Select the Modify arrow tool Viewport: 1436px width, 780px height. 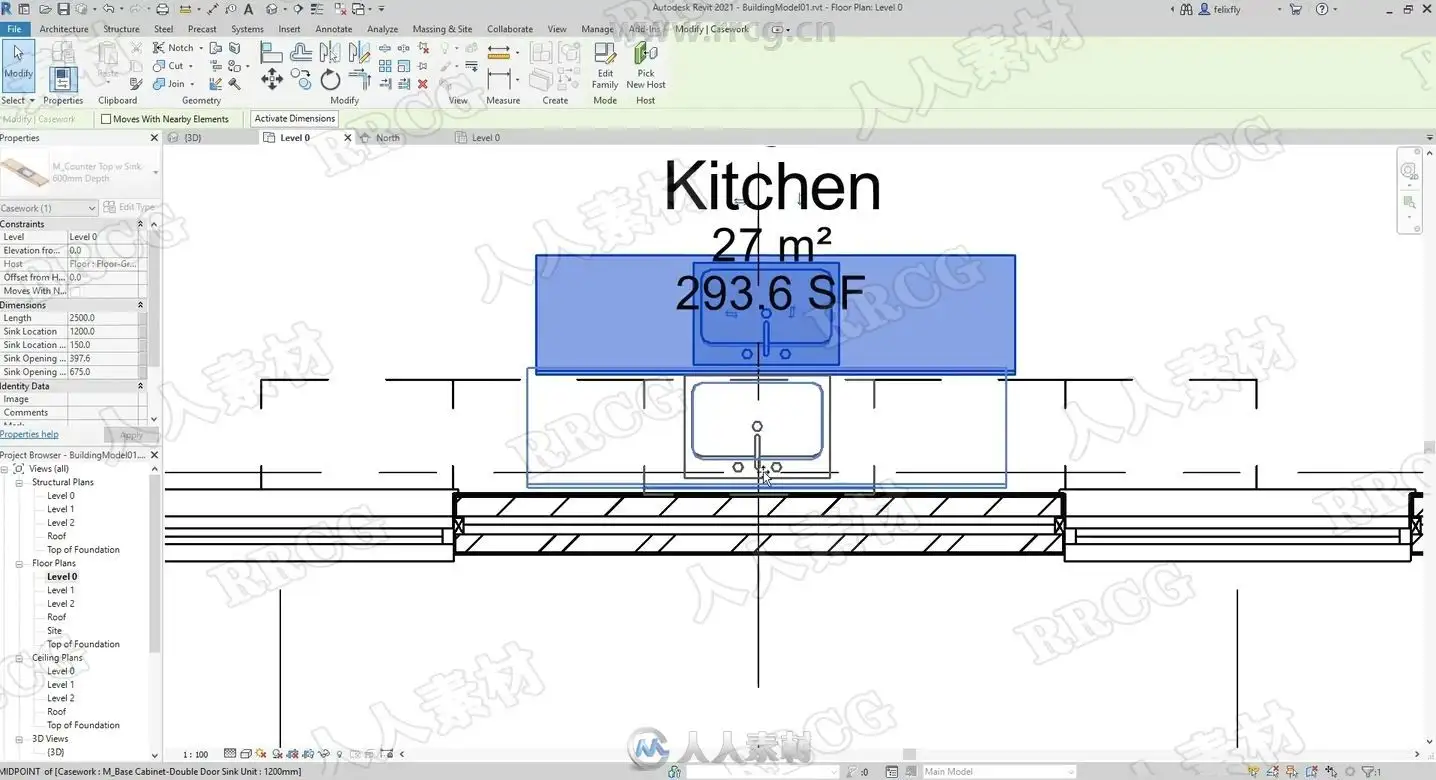(x=18, y=64)
